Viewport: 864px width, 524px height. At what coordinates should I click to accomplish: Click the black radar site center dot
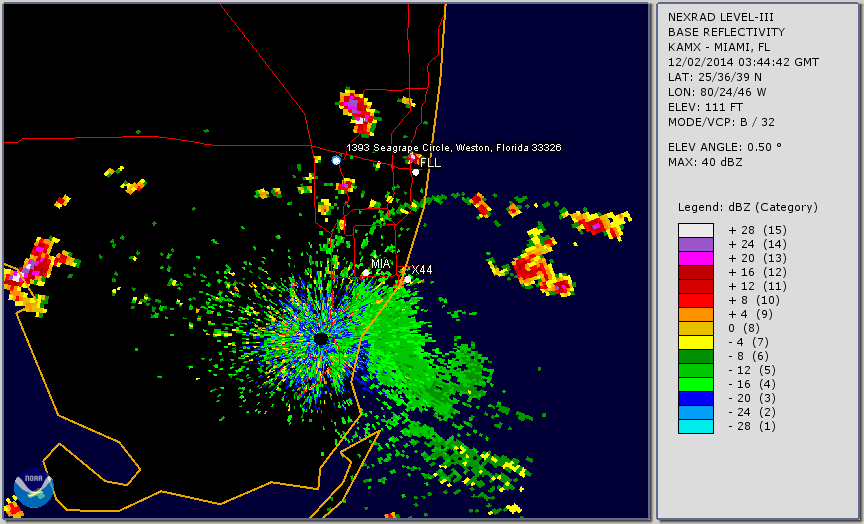[x=321, y=338]
